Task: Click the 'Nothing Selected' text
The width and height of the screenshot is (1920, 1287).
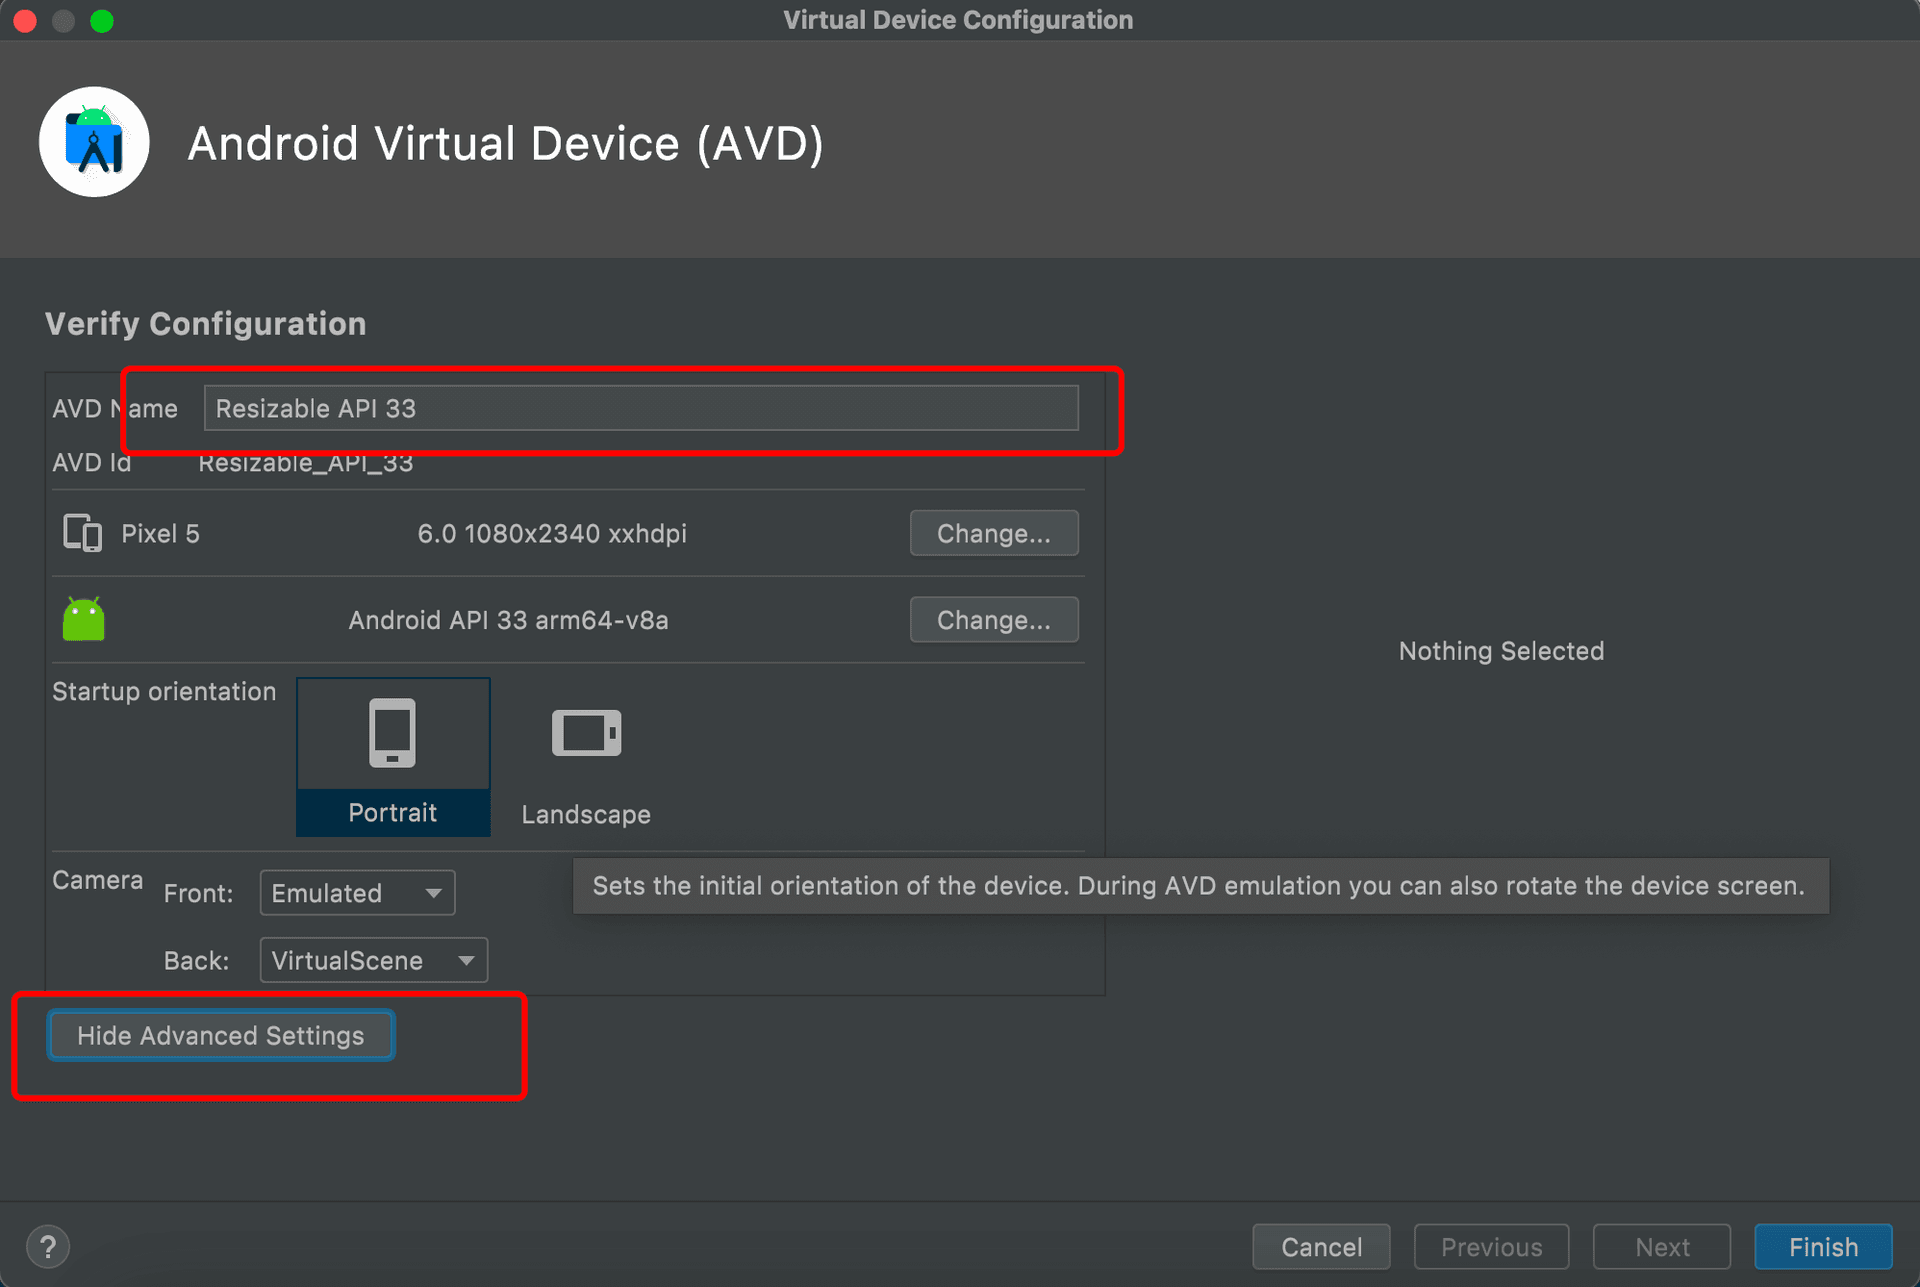Action: [x=1501, y=651]
